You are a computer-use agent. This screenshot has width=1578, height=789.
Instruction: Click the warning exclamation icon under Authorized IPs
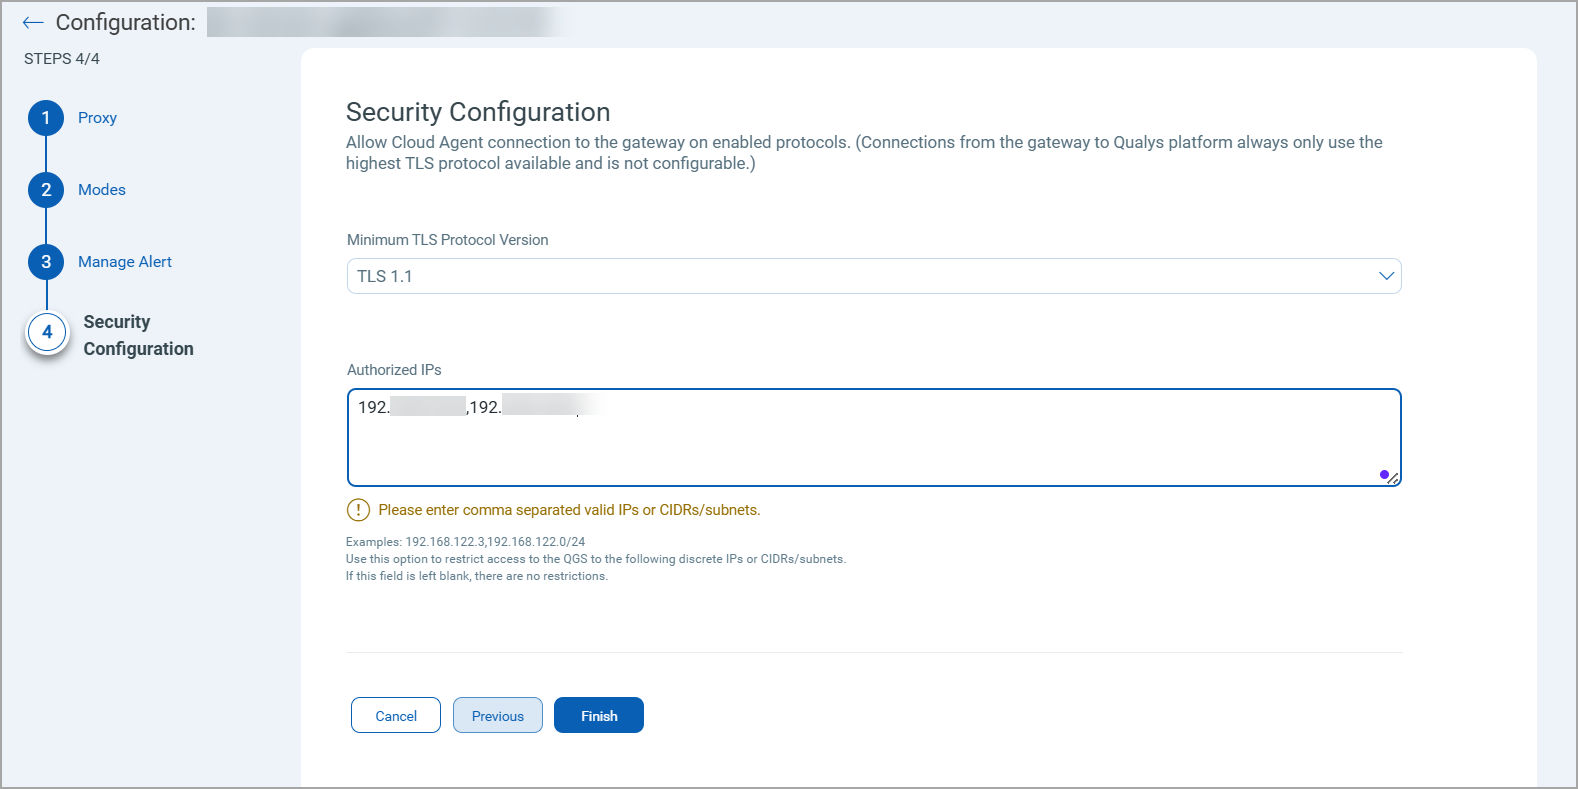click(x=358, y=510)
